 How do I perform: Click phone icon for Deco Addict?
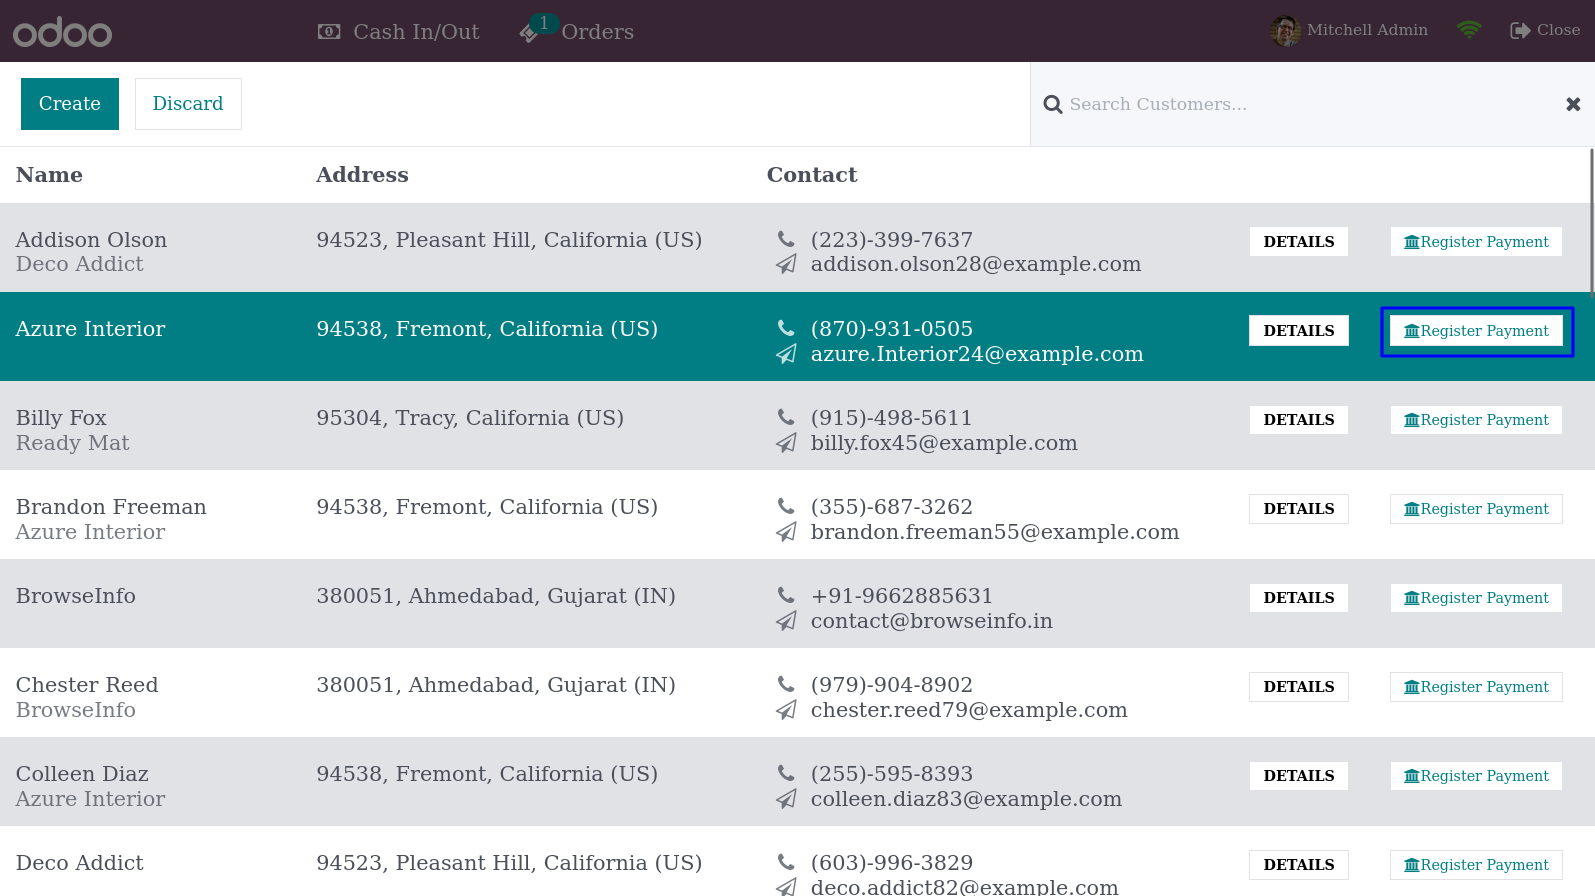coord(786,863)
